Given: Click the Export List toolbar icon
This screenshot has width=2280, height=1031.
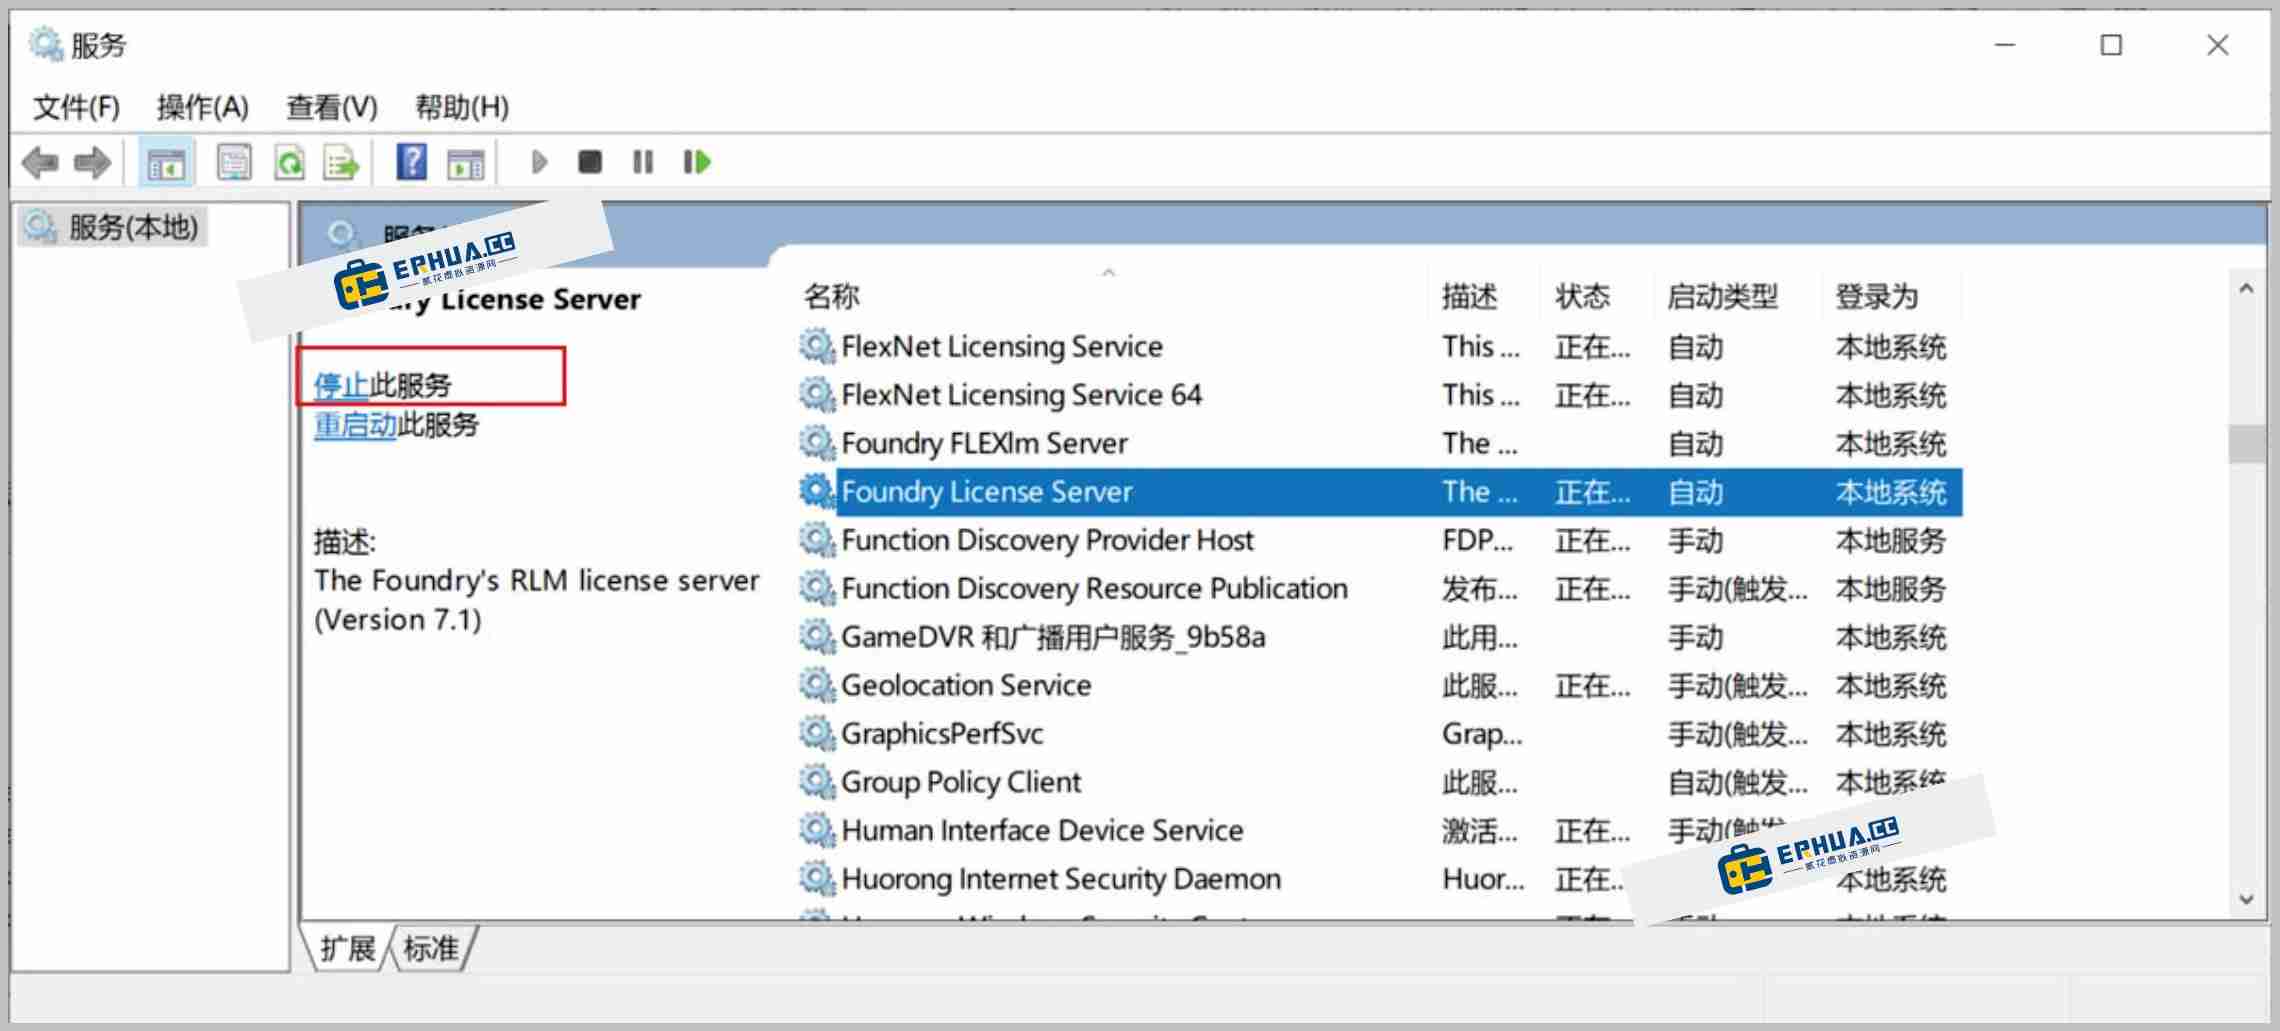Looking at the screenshot, I should [341, 162].
